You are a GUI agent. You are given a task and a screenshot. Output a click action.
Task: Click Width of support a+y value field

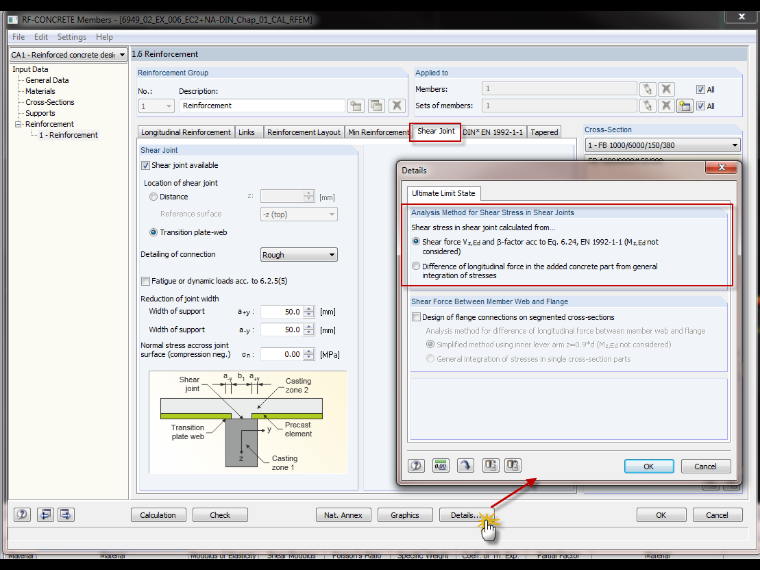[x=282, y=312]
